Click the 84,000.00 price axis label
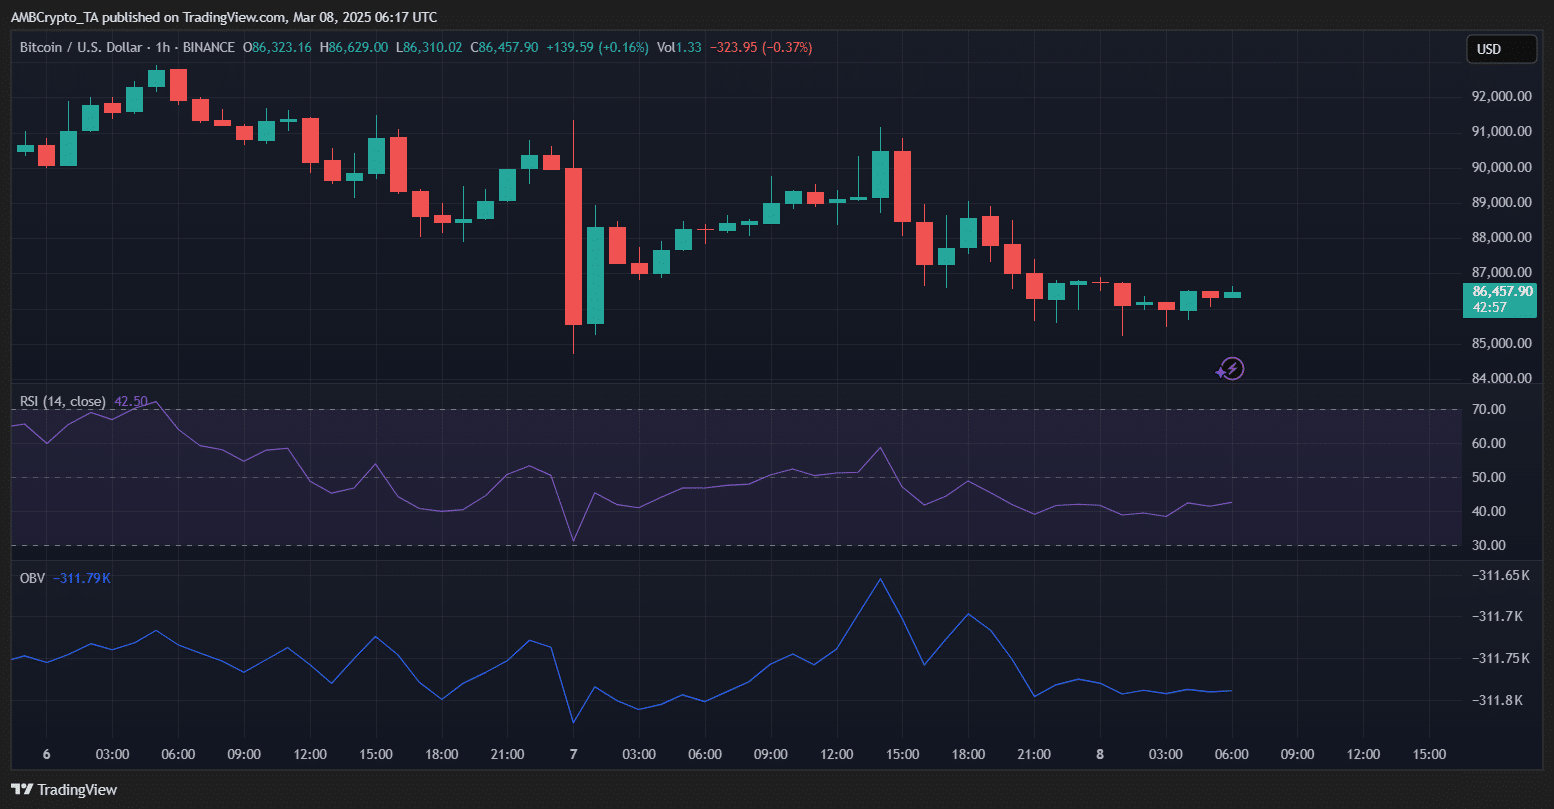The width and height of the screenshot is (1554, 809). click(x=1501, y=379)
